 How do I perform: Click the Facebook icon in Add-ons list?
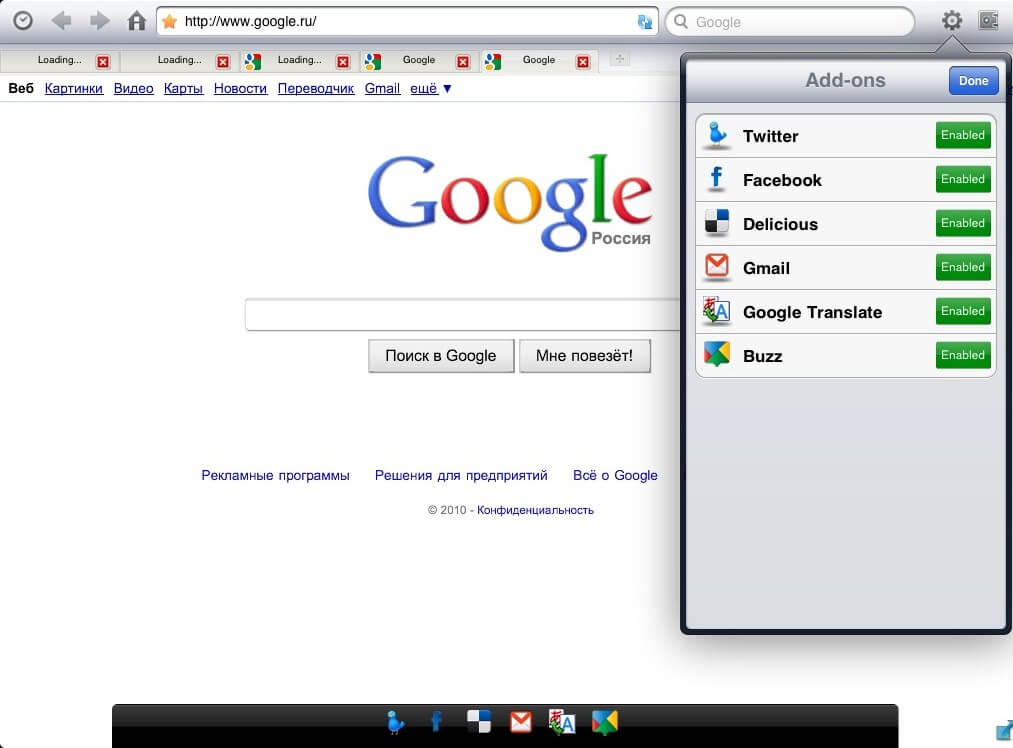[x=716, y=179]
